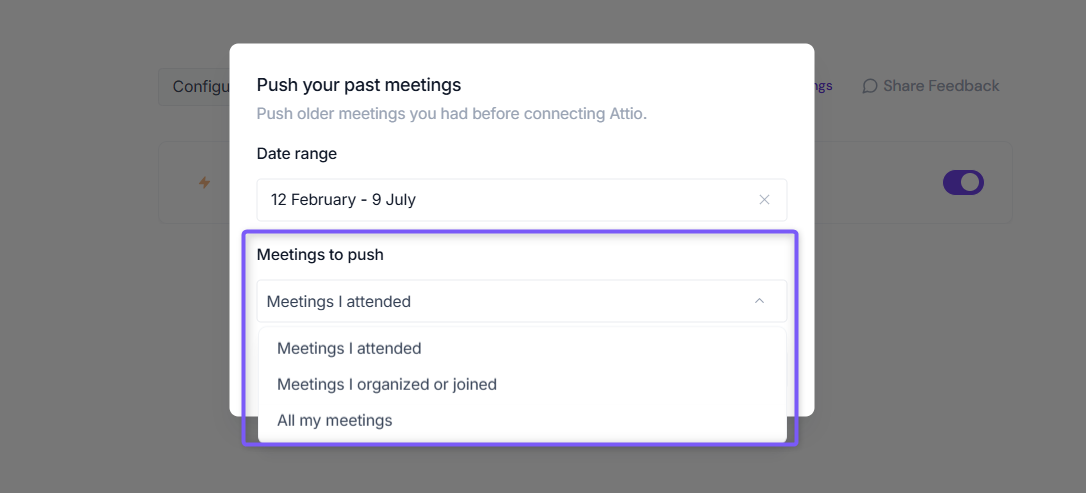Screen dimensions: 1086x493
Task: Click the "Push your past meetings" heading
Action: point(359,85)
